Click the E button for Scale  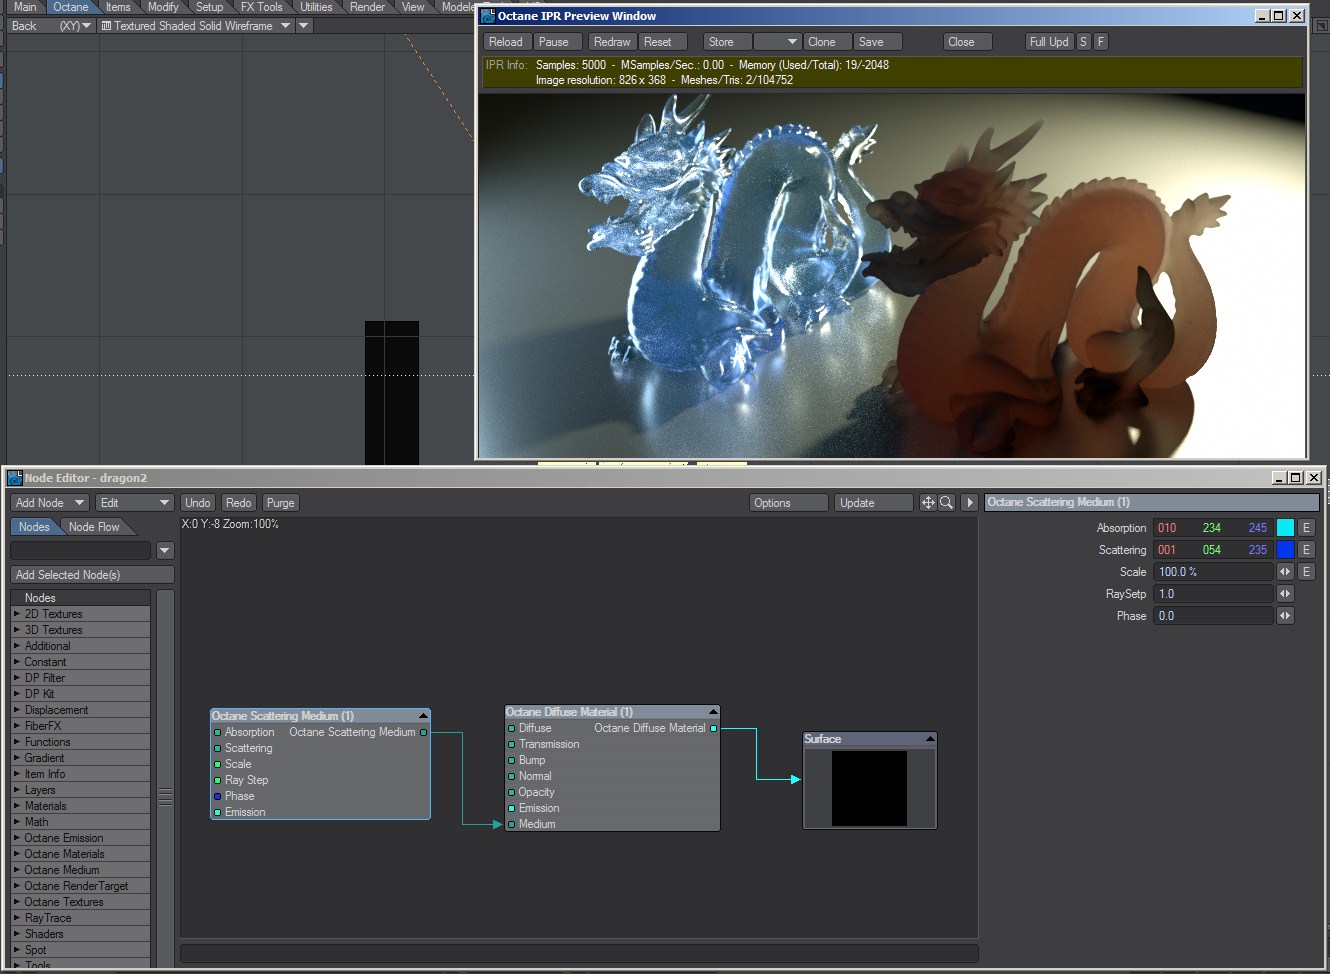(1306, 572)
